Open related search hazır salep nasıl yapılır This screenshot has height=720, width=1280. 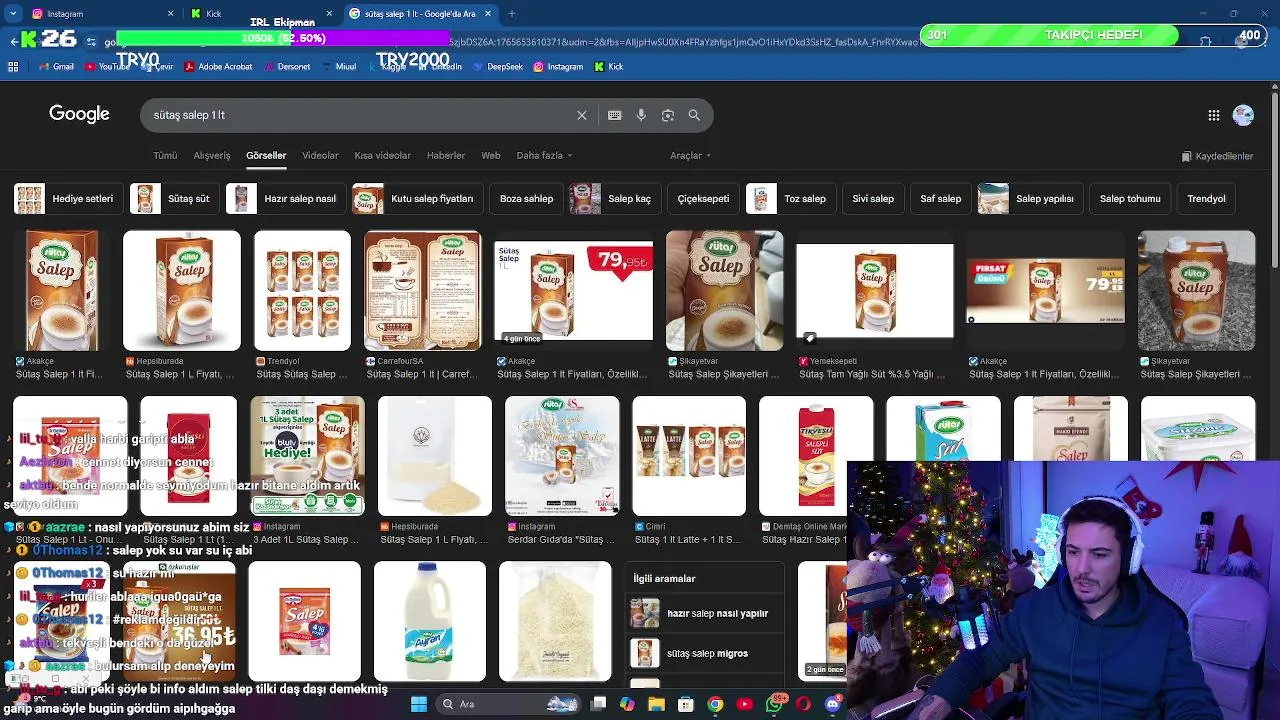703,613
